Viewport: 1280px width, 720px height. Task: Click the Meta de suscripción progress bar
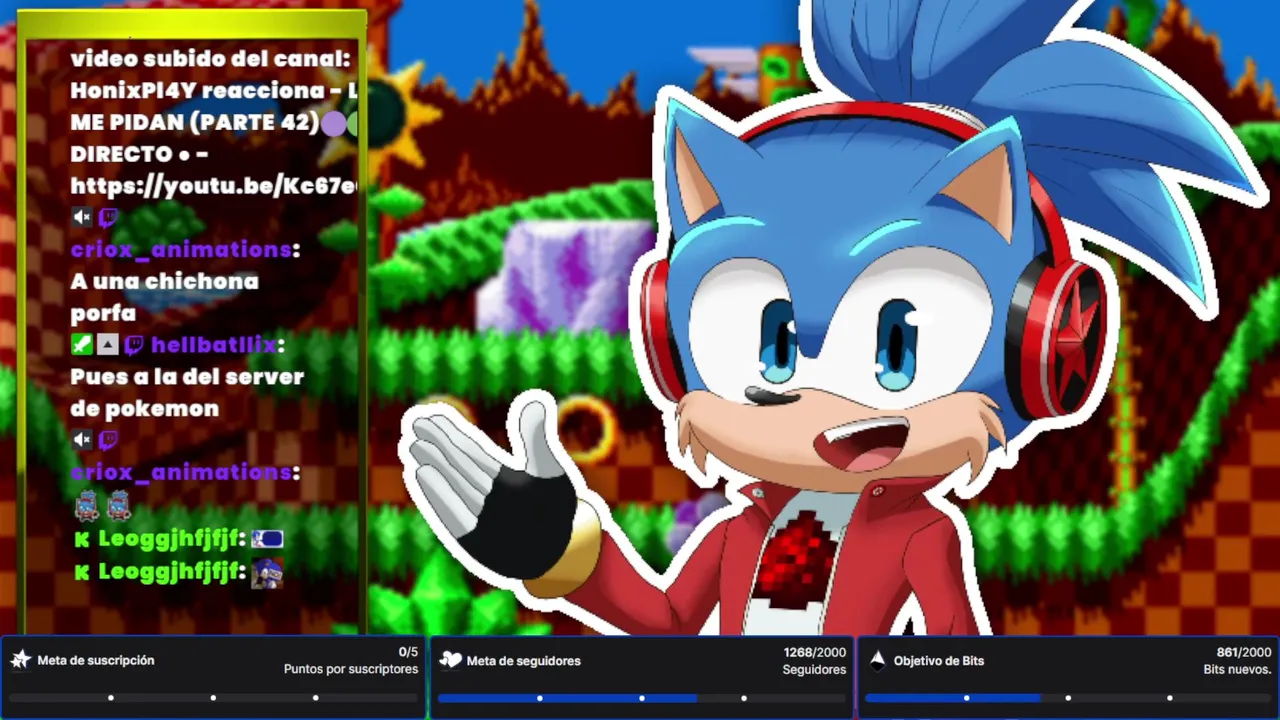213,698
